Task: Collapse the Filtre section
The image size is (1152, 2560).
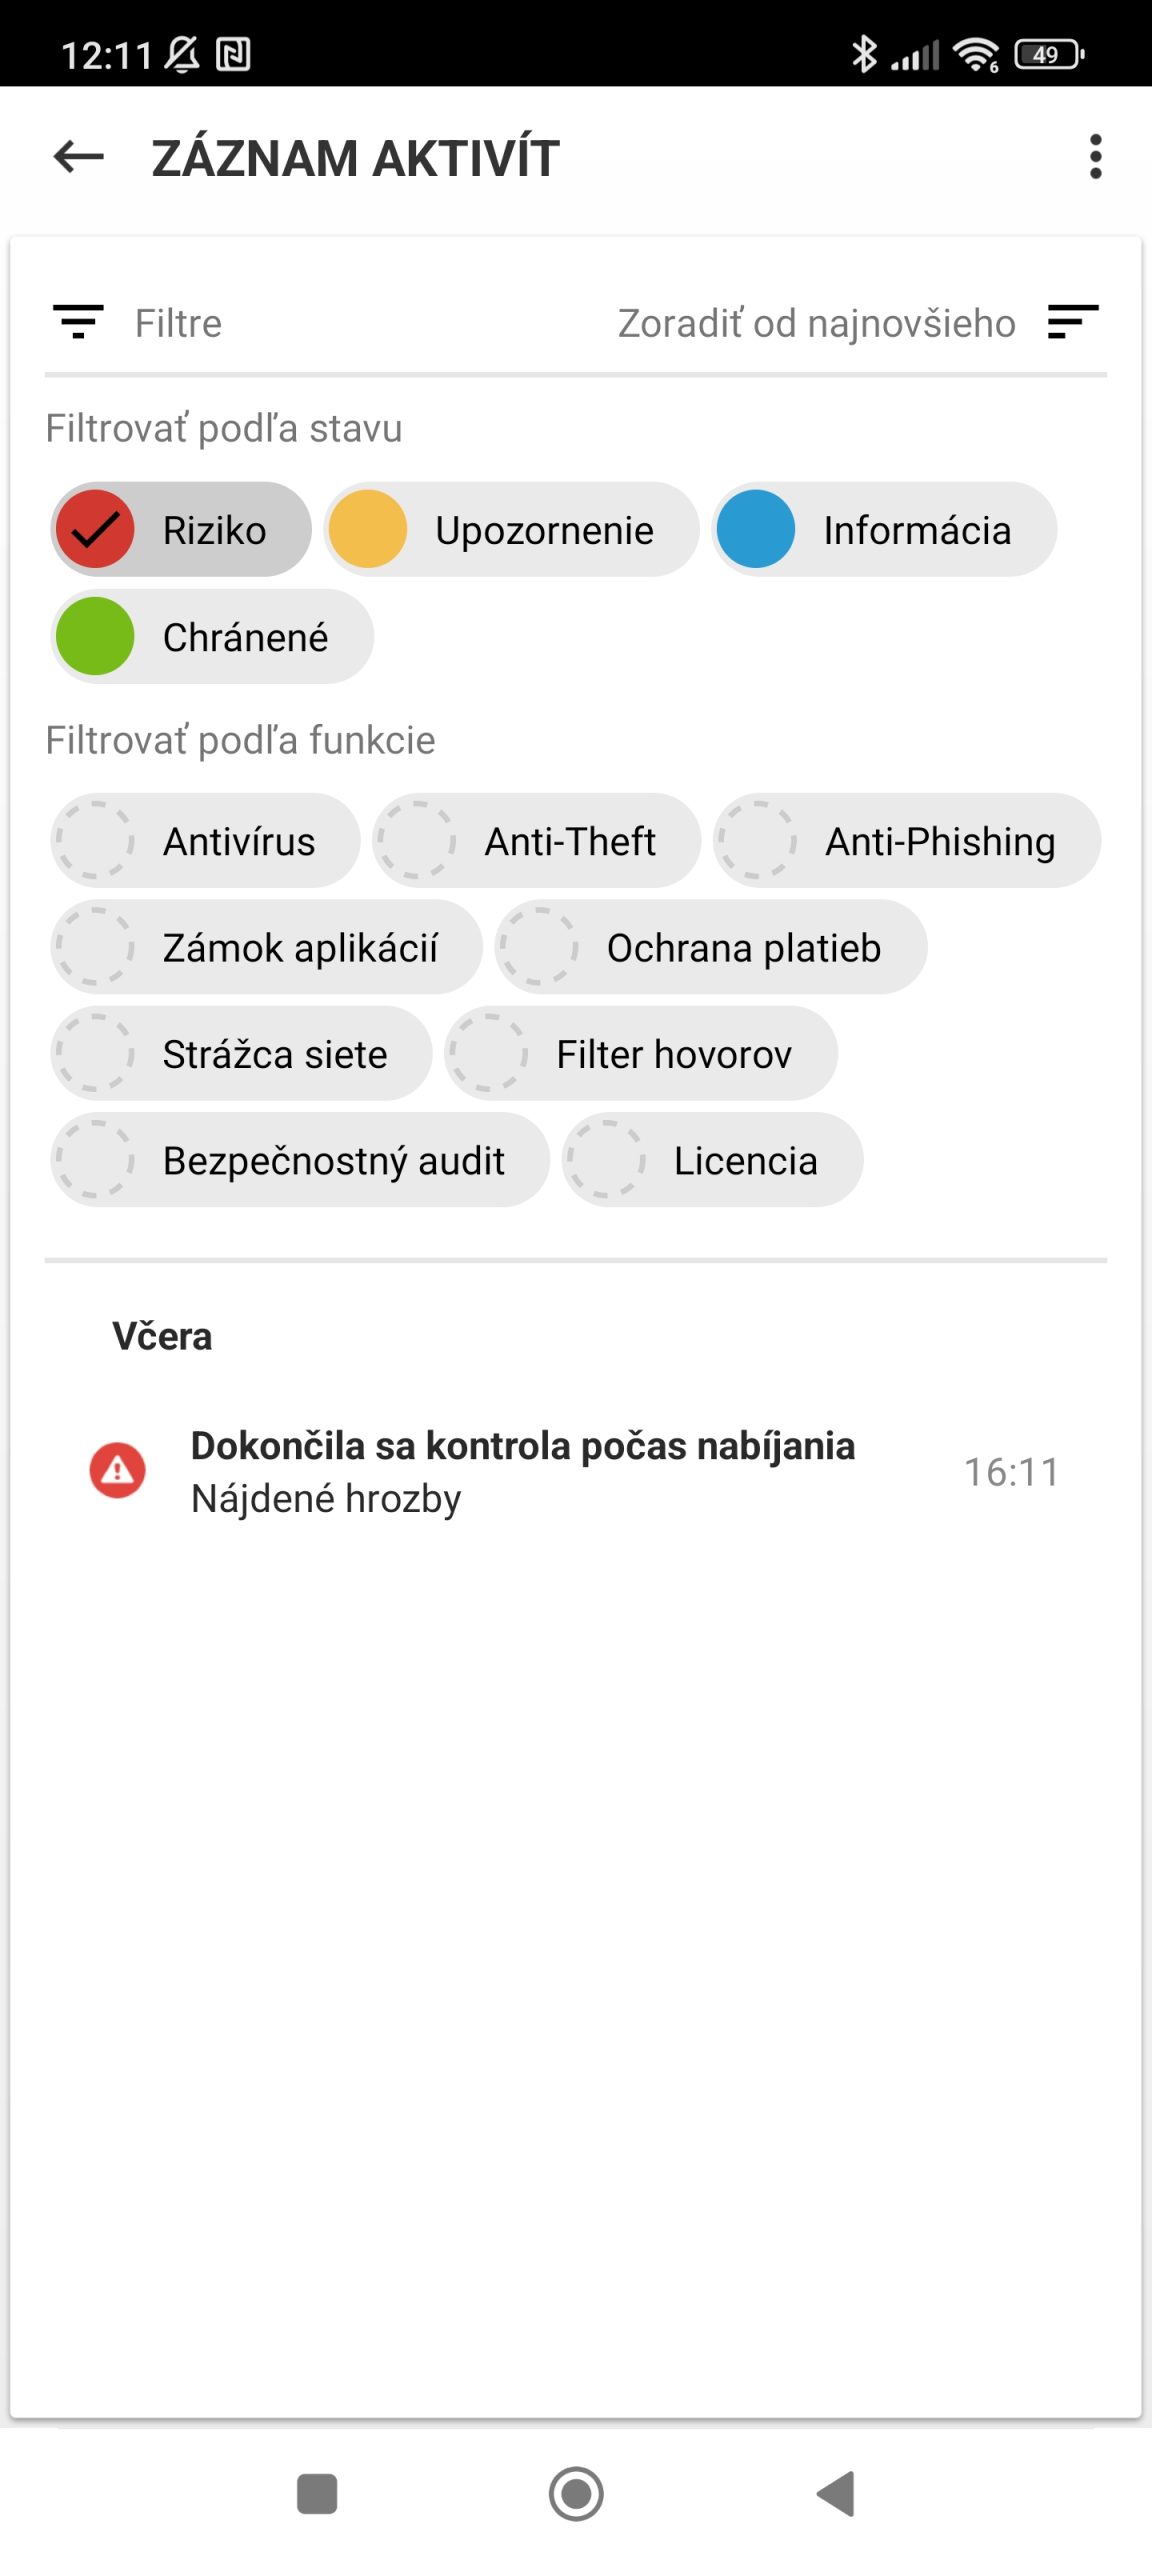Action: (x=178, y=323)
